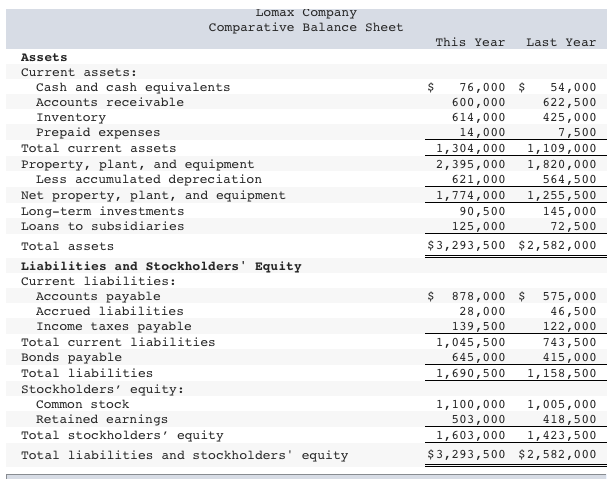
Task: Click the 600,000 accounts receivable value
Action: point(478,102)
